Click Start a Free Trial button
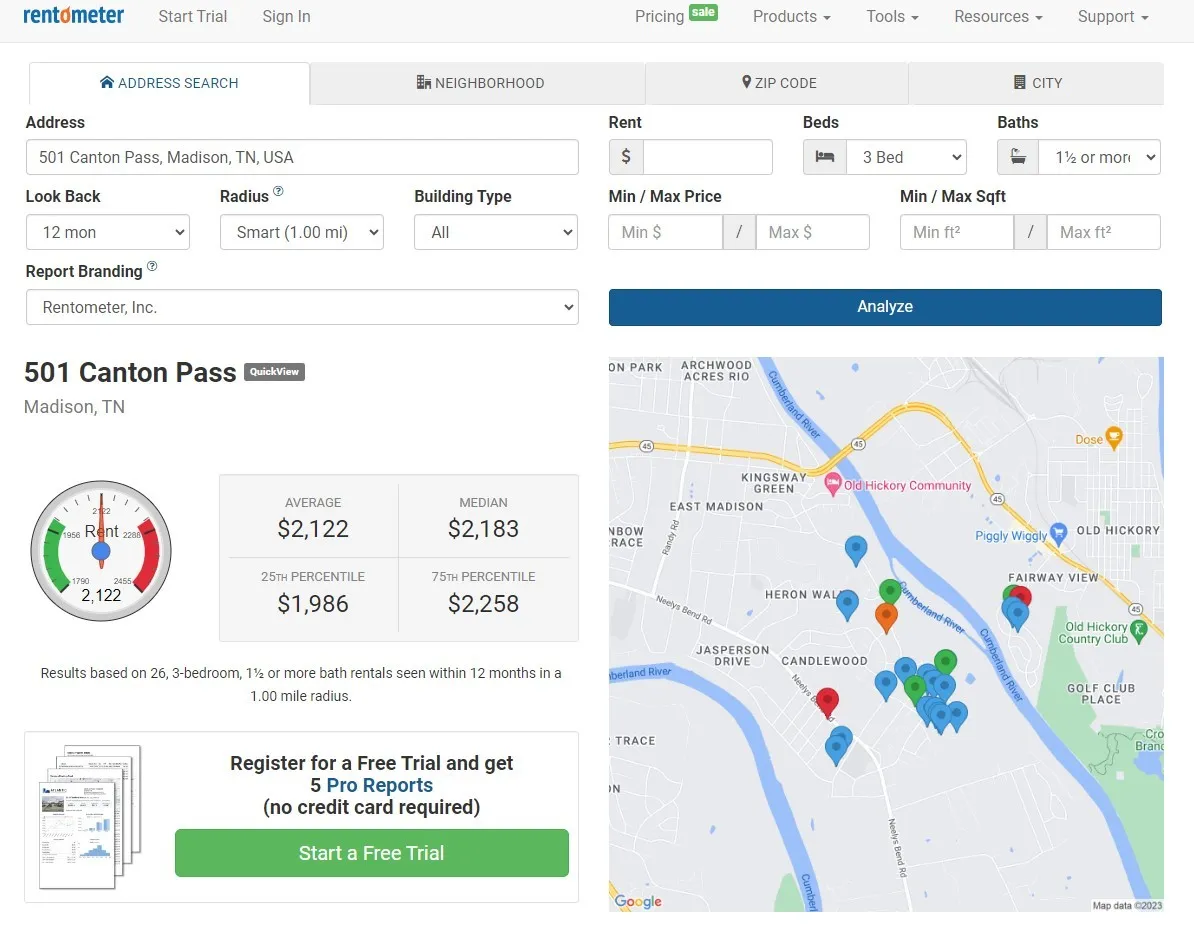This screenshot has width=1194, height=937. tap(372, 853)
